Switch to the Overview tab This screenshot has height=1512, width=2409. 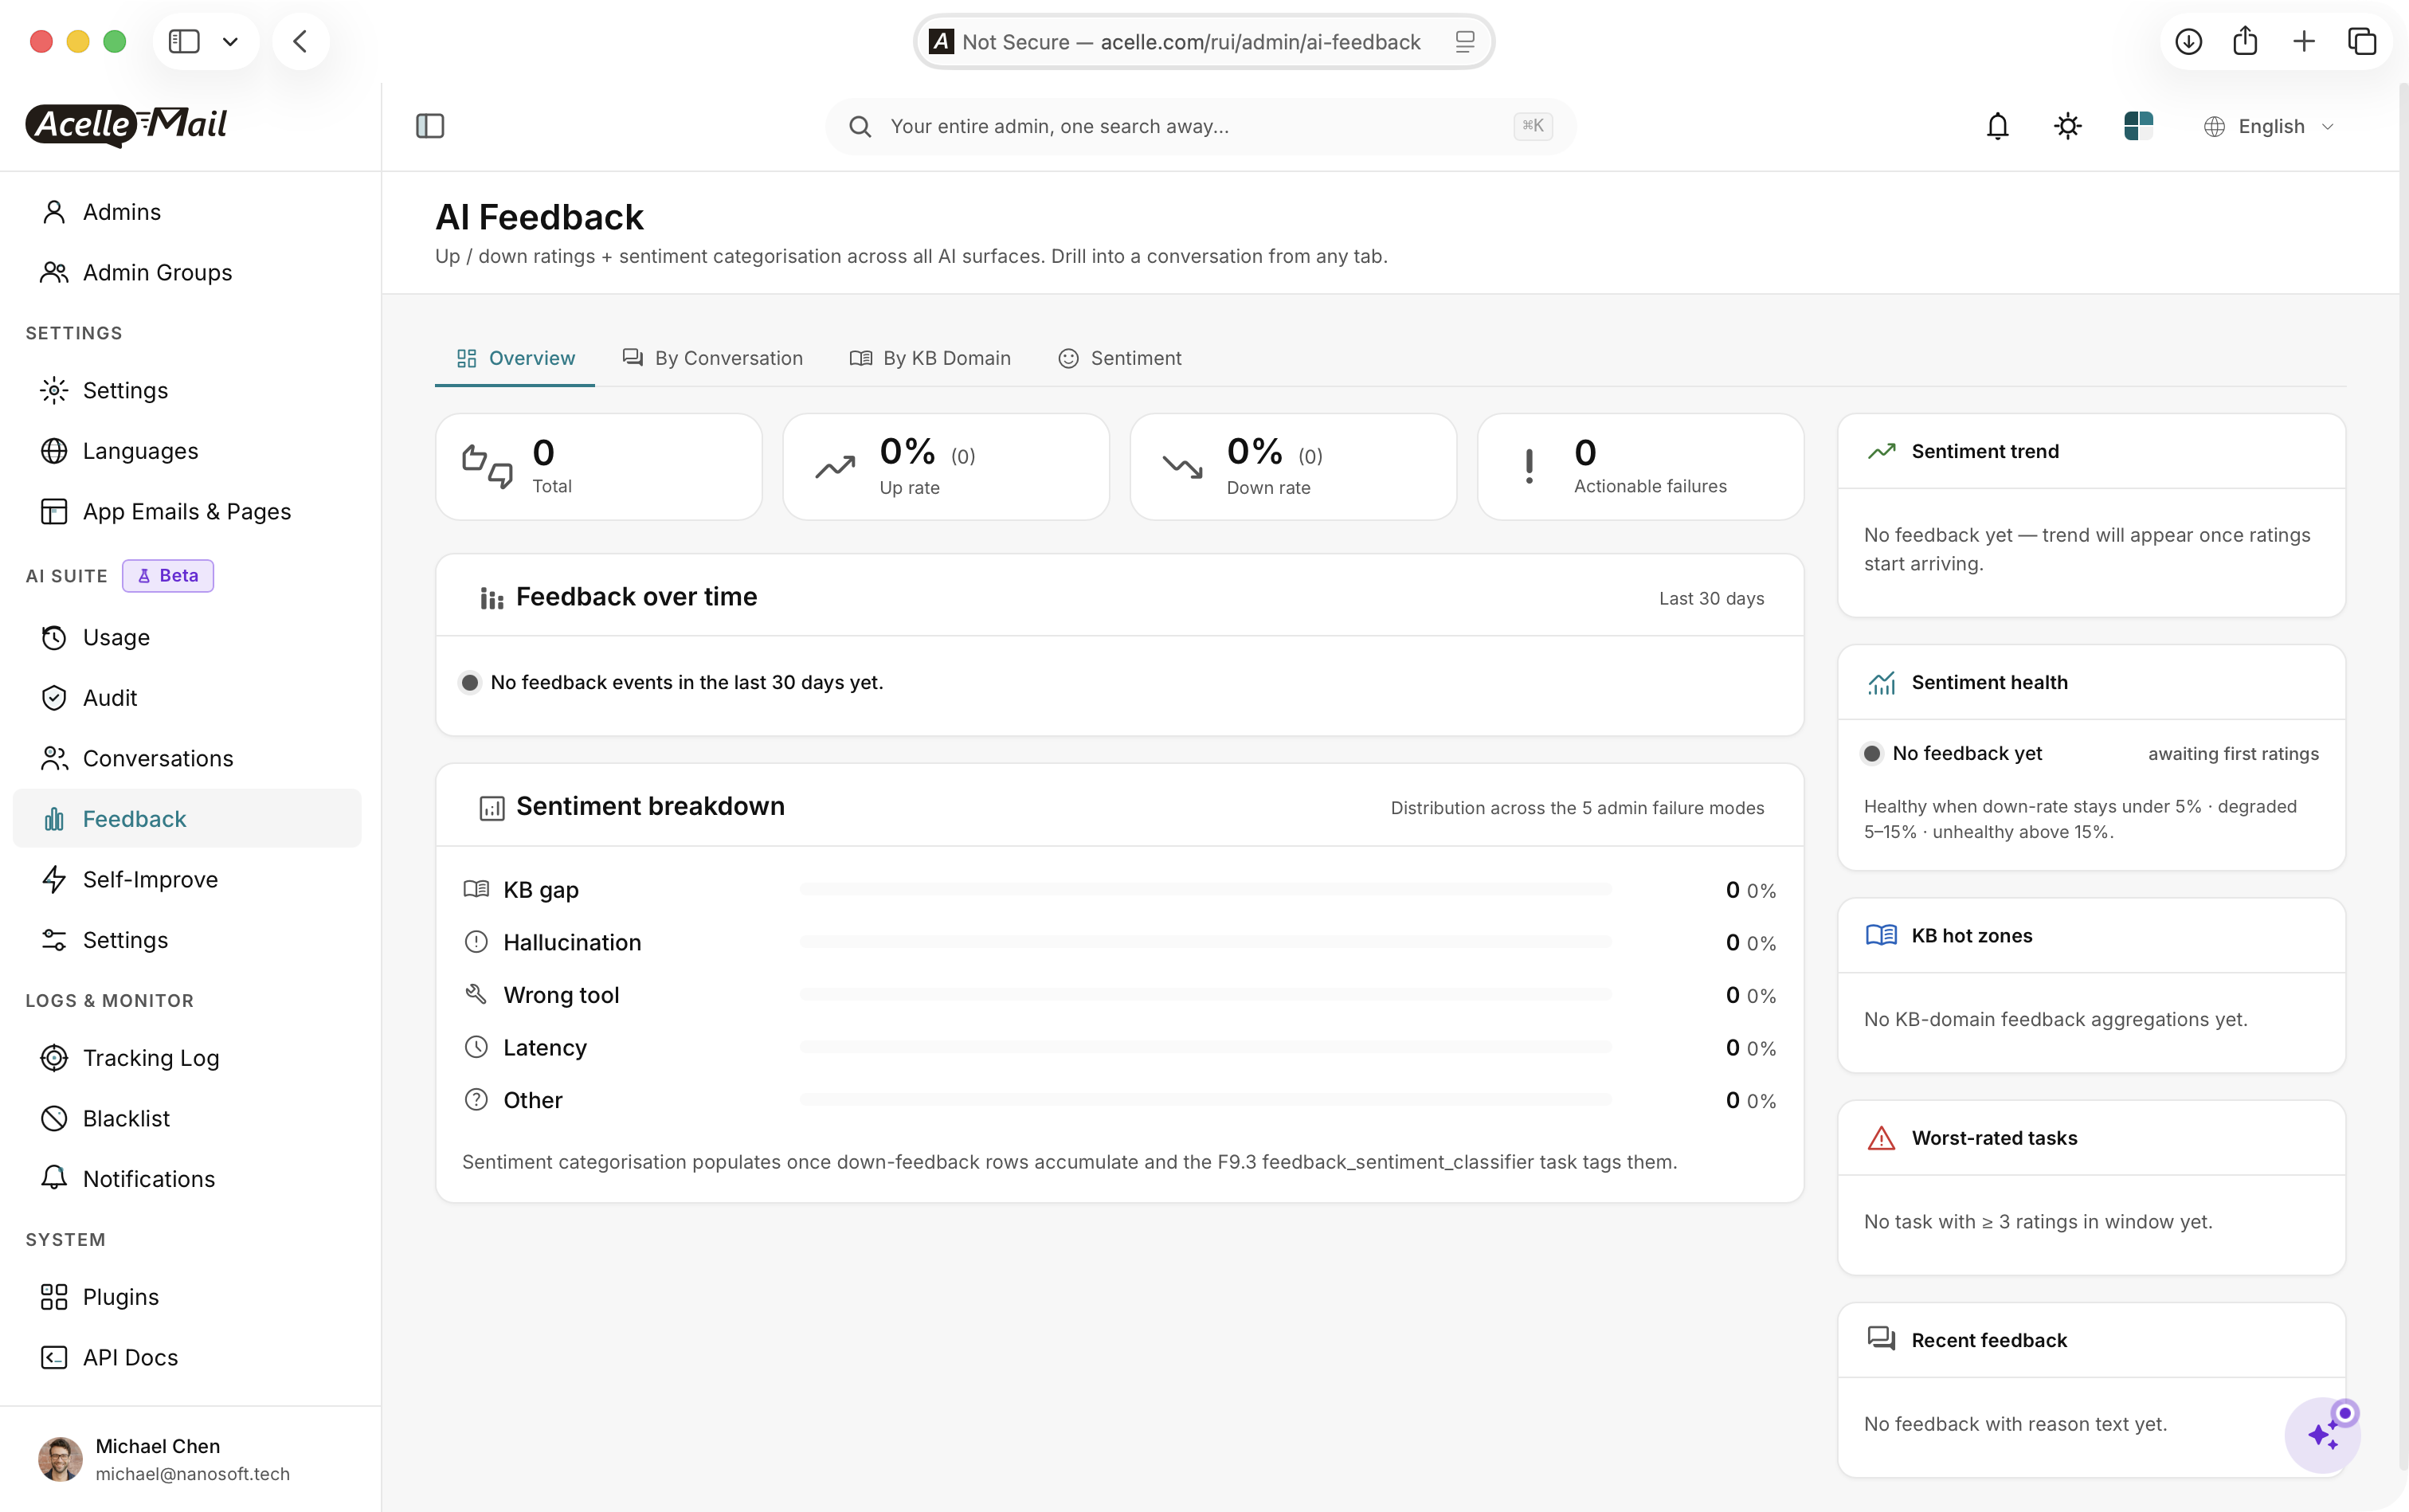515,358
